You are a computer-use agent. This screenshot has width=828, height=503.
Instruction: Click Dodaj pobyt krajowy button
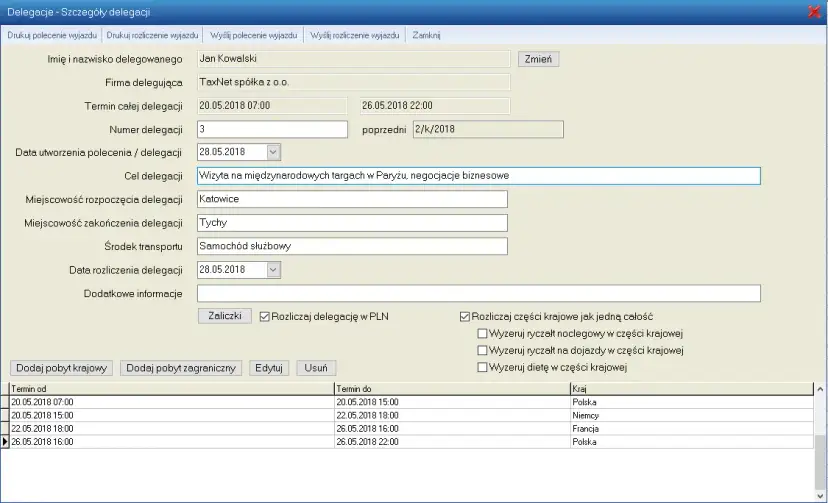[x=62, y=368]
